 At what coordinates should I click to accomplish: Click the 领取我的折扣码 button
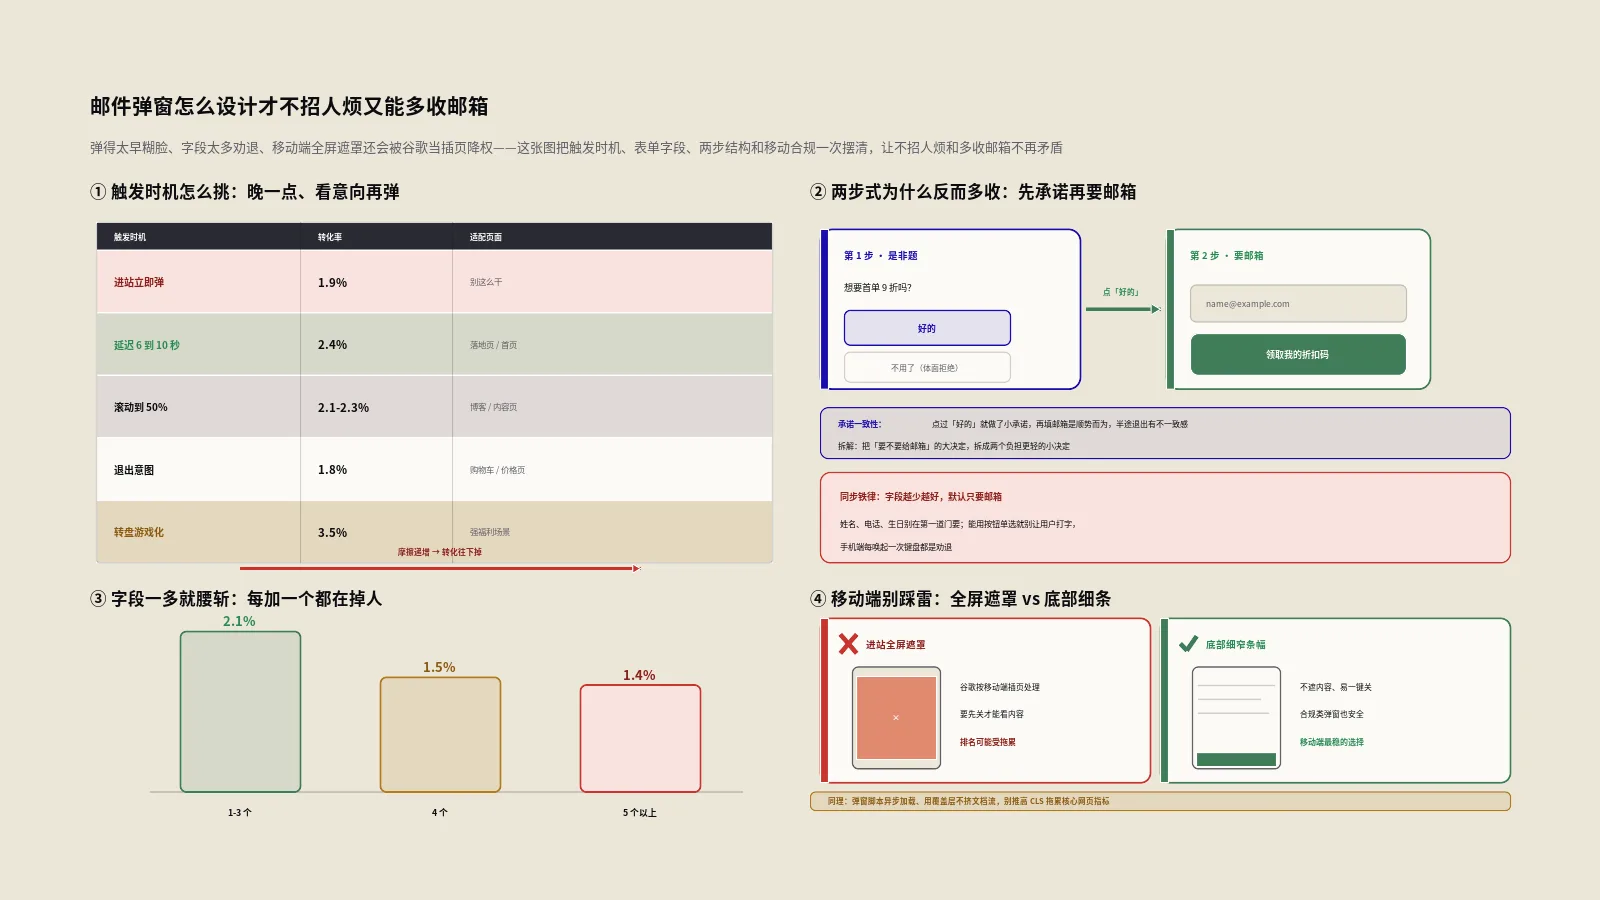point(1298,354)
